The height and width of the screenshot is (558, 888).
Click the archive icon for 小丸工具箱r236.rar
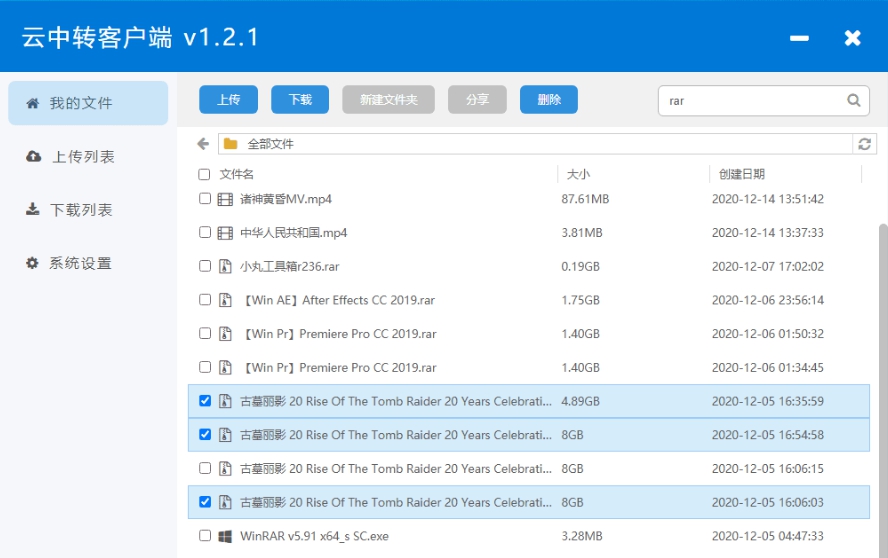[x=225, y=266]
